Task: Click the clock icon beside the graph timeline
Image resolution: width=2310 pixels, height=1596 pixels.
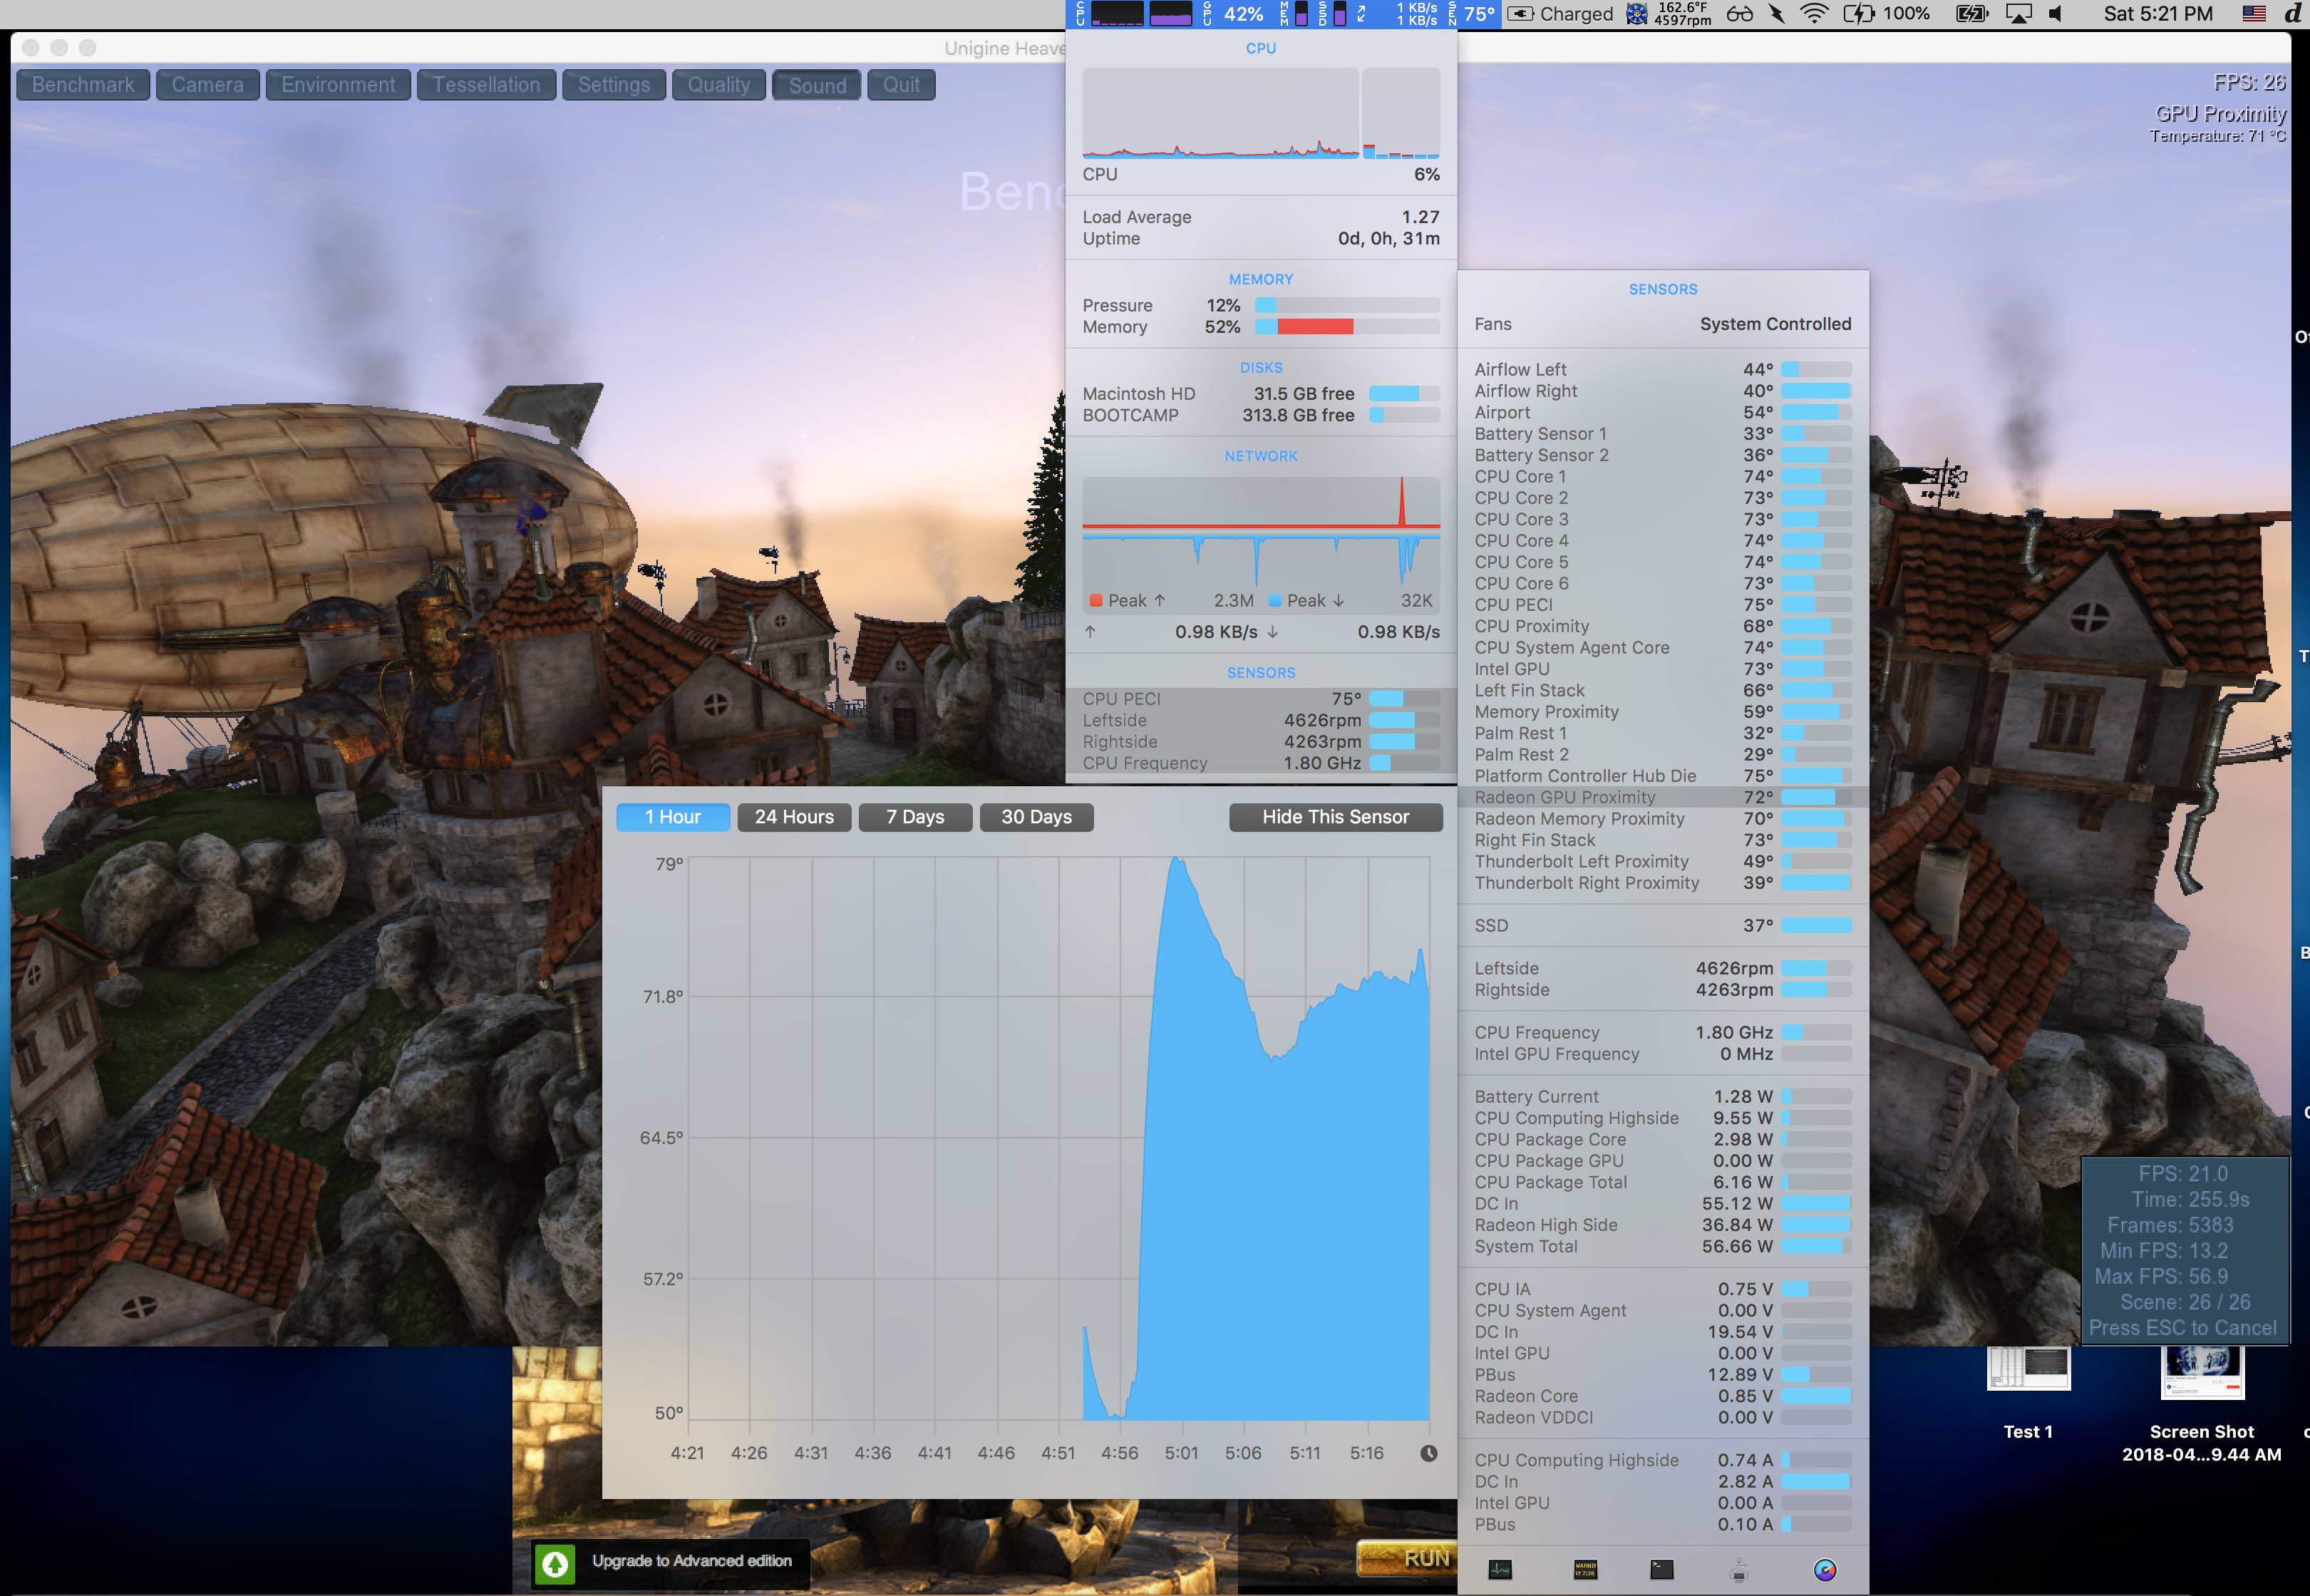Action: (1428, 1453)
